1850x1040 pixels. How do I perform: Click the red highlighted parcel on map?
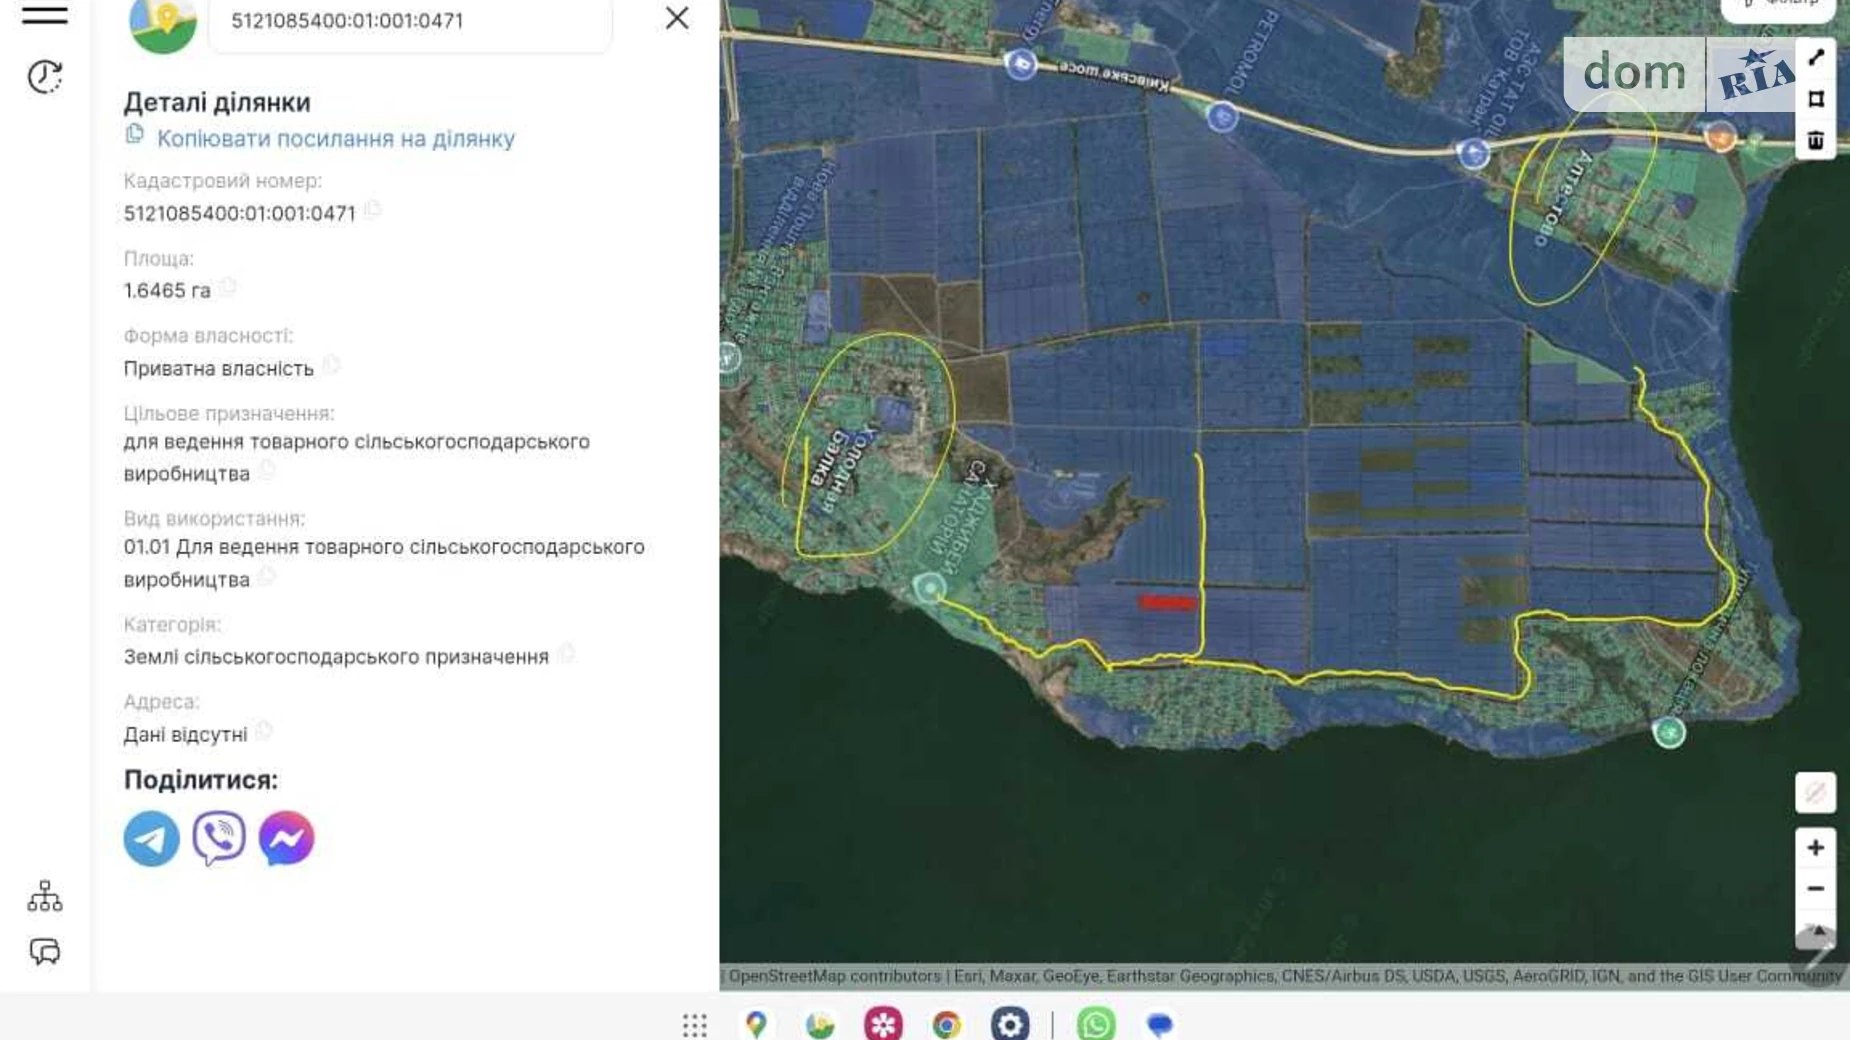click(1167, 602)
